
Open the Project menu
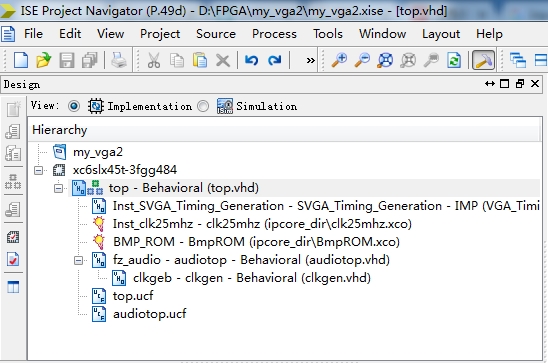click(x=160, y=34)
